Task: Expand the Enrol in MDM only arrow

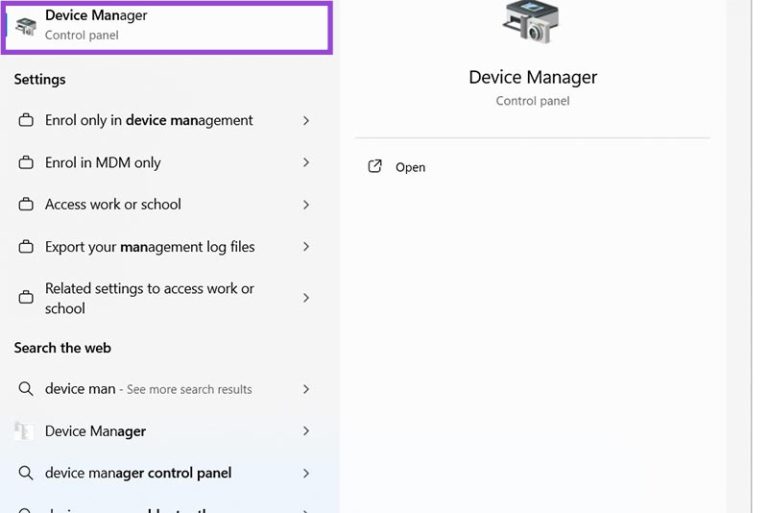Action: point(306,163)
